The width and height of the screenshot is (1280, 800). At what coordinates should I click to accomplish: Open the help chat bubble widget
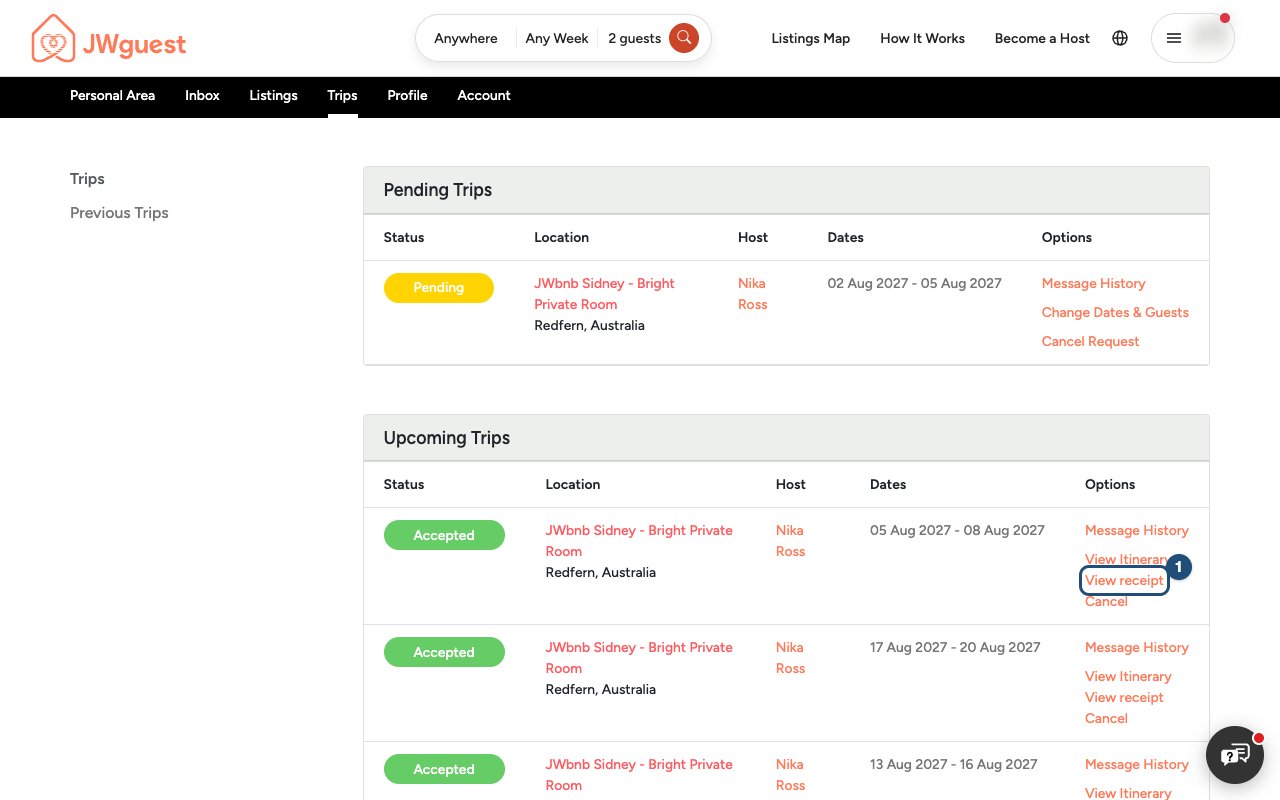coord(1235,754)
